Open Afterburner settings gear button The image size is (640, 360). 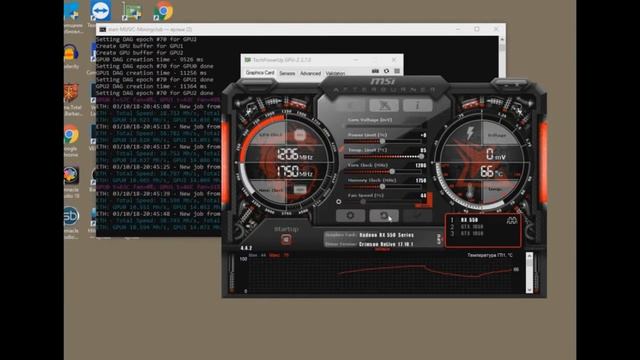pos(350,216)
